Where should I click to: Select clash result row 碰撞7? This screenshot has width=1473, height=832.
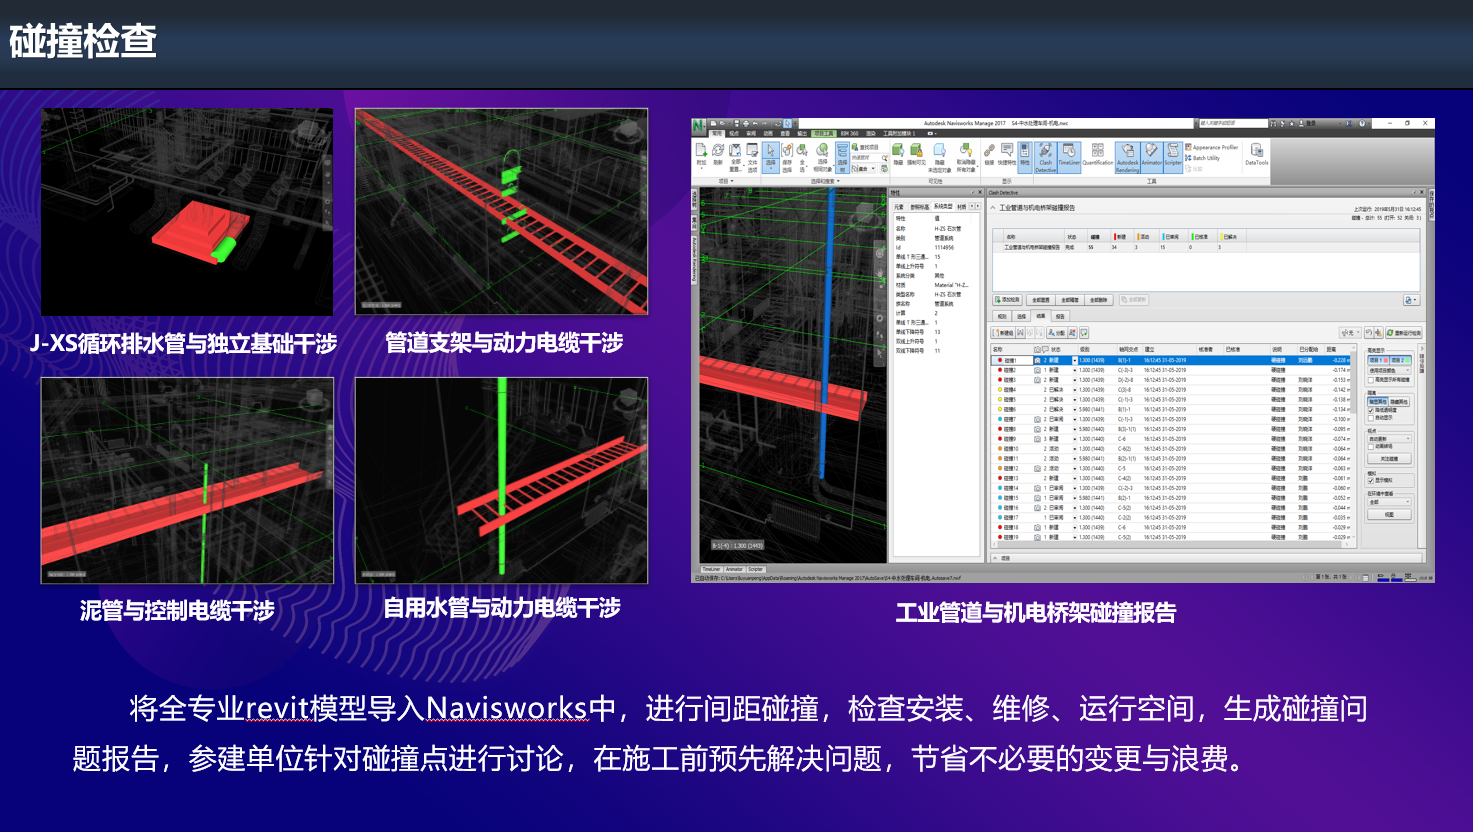tap(1170, 419)
